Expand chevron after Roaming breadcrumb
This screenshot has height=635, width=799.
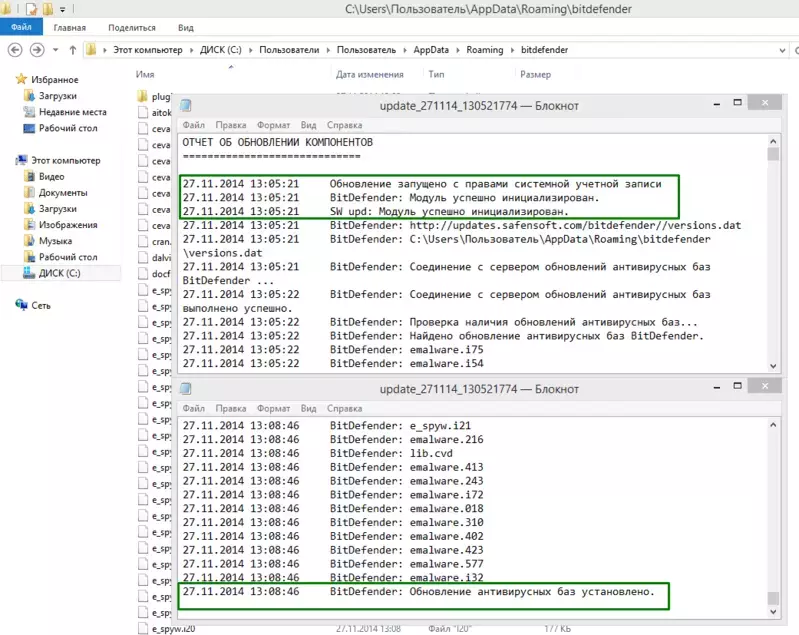[512, 50]
